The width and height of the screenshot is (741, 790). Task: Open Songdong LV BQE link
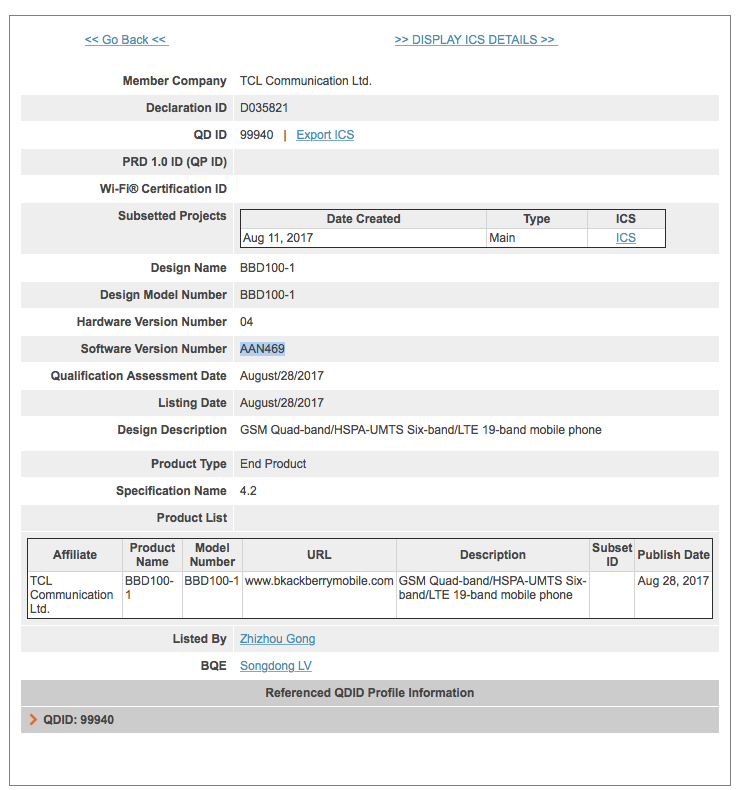pos(276,666)
